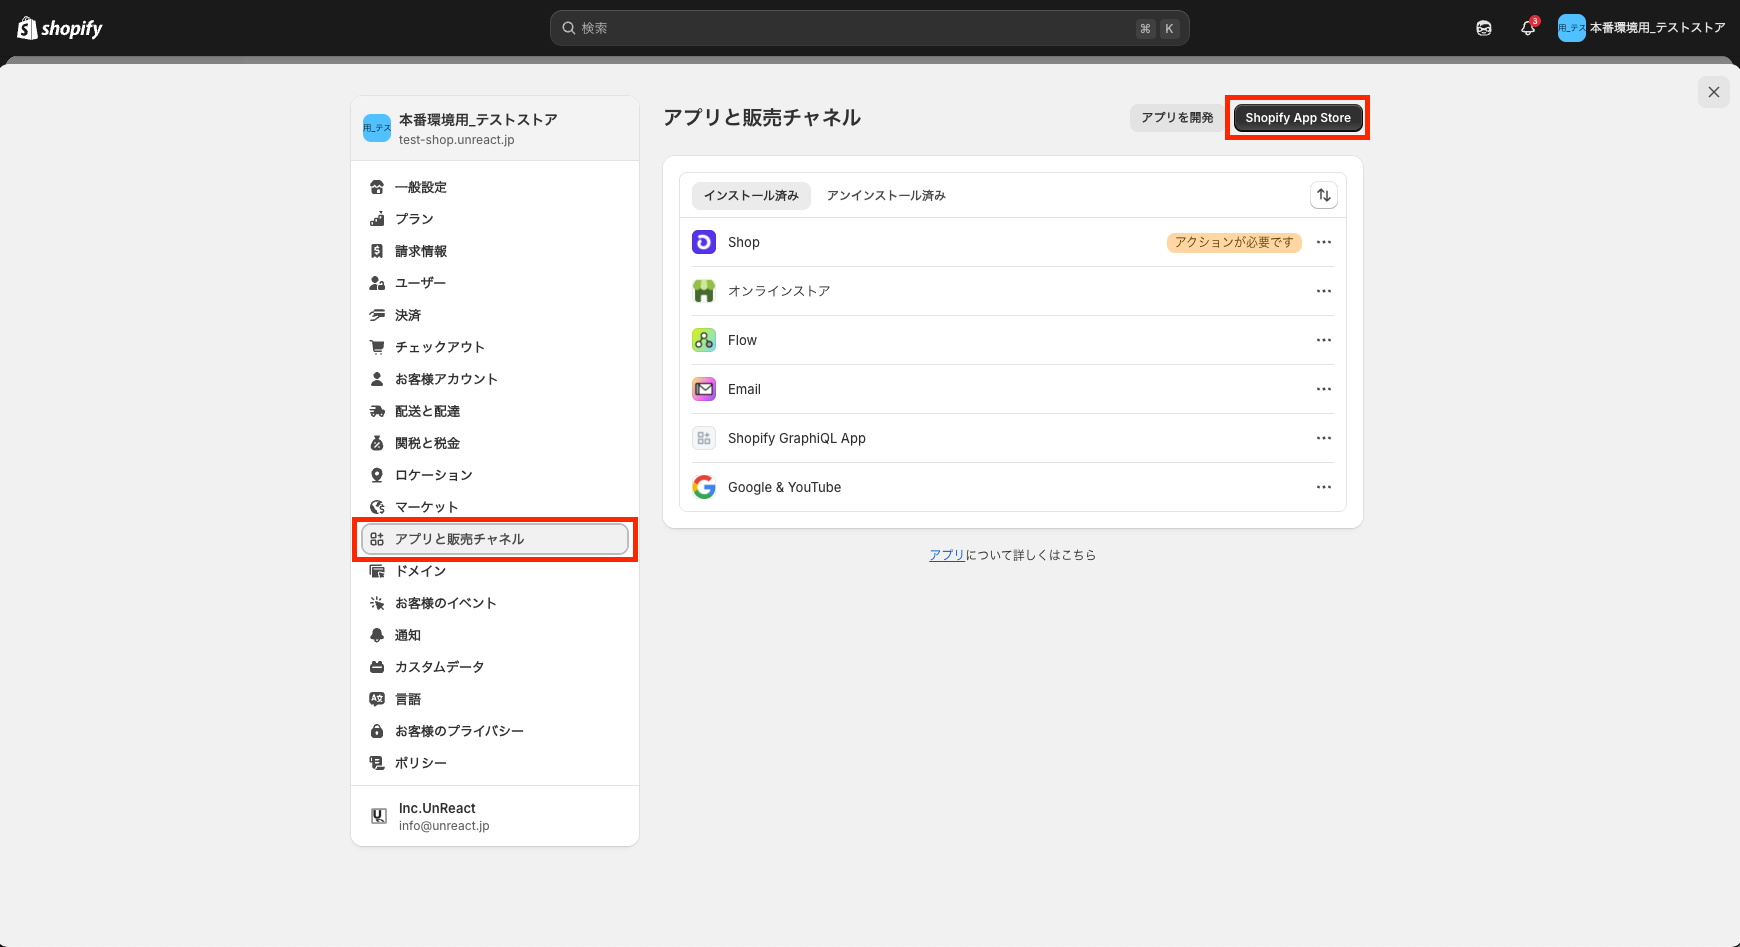Click the Shopify App Store button

(1297, 117)
